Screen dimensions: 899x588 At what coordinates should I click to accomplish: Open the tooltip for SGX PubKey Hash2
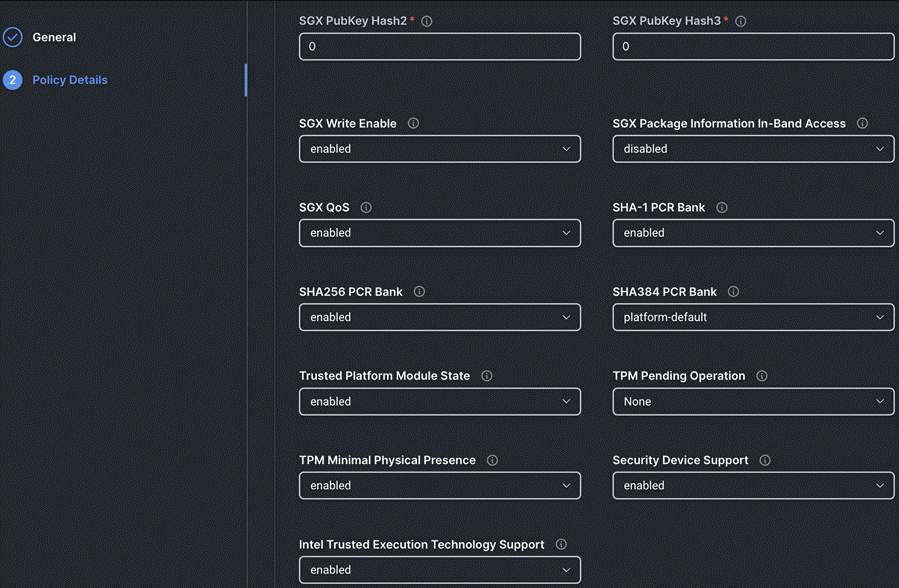coord(426,20)
